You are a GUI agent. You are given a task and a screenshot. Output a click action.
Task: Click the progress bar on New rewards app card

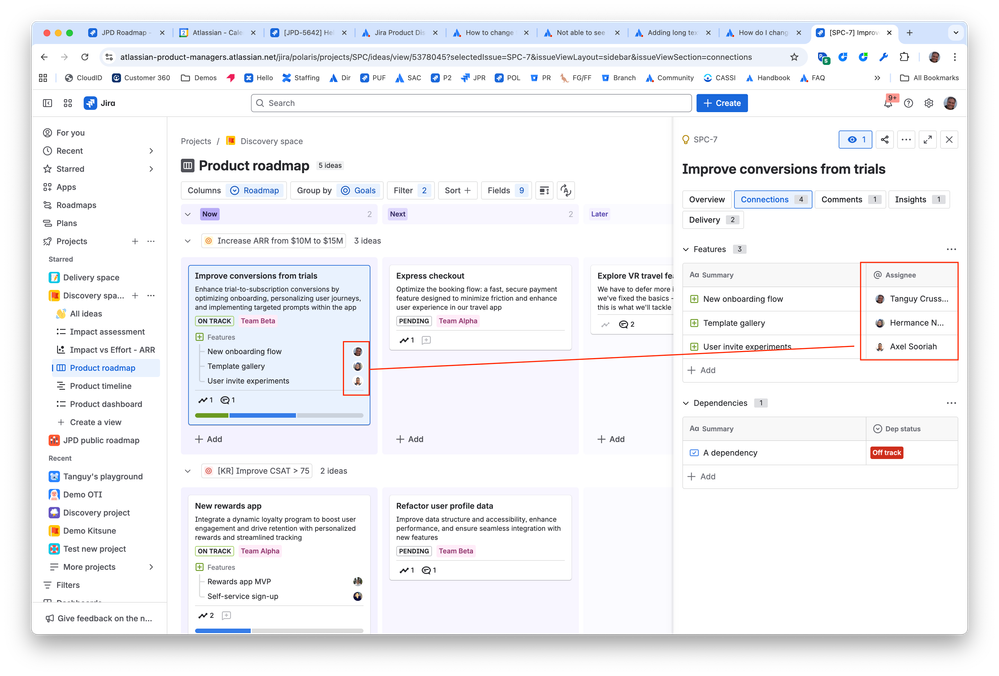tap(279, 630)
